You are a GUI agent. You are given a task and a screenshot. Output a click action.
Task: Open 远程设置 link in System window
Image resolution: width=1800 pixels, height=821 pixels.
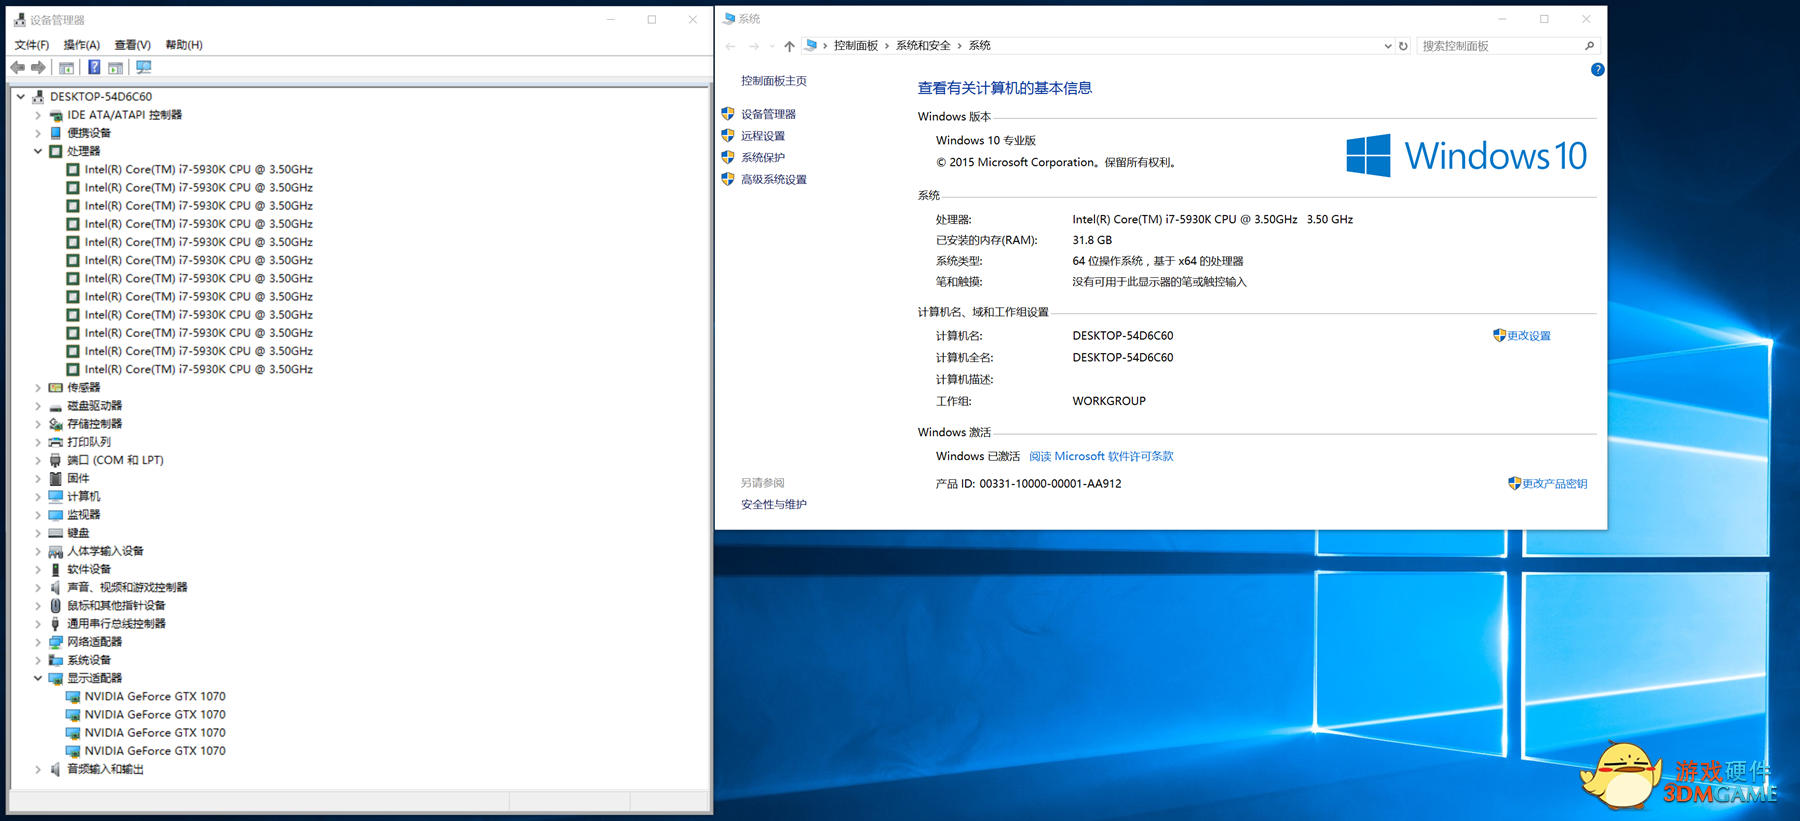[763, 136]
